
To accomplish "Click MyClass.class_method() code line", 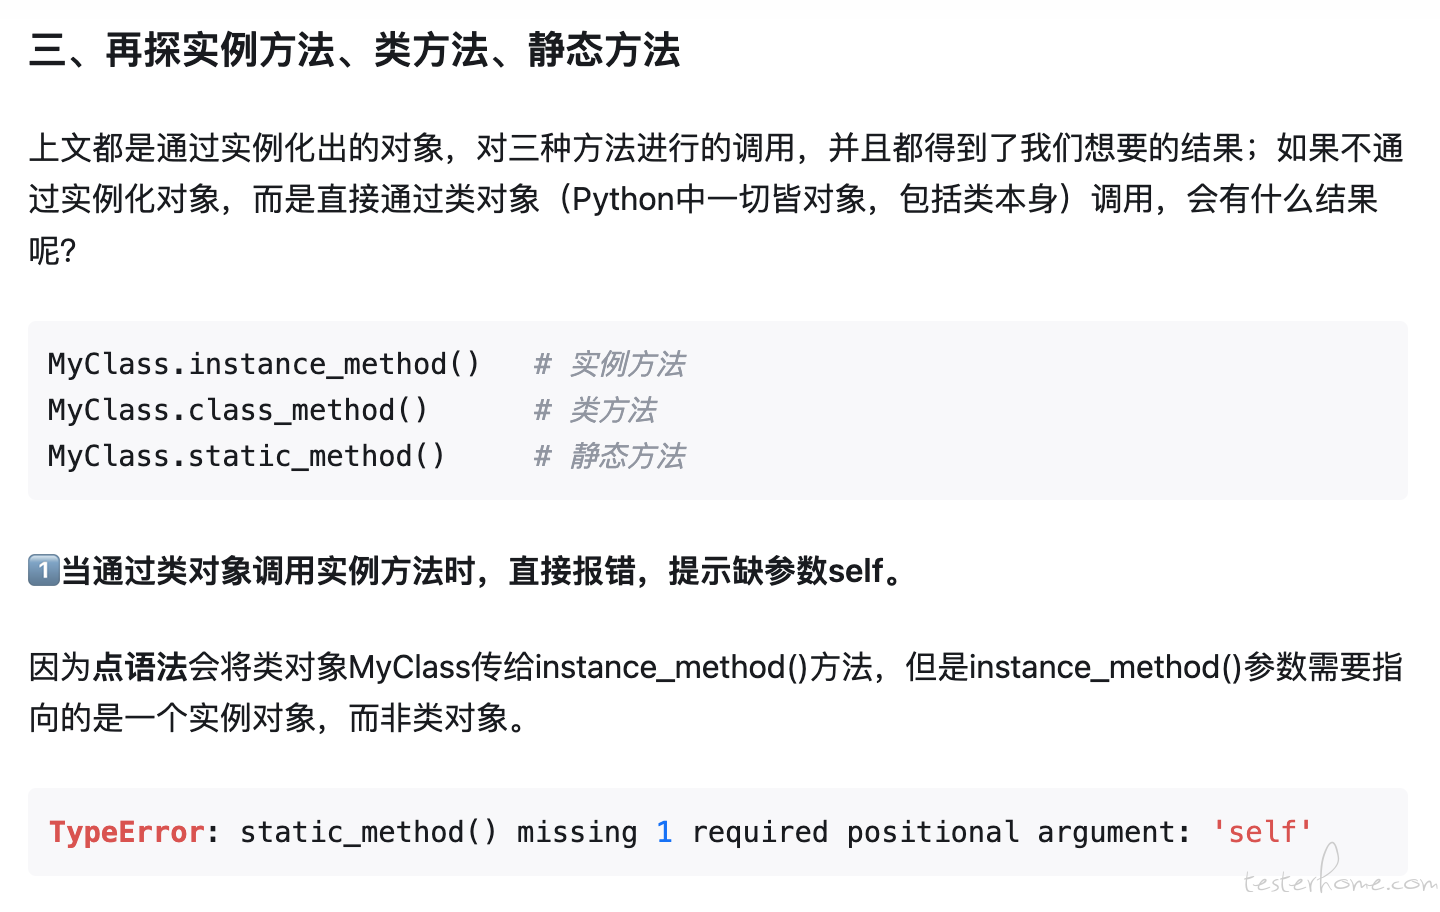I will coord(238,410).
